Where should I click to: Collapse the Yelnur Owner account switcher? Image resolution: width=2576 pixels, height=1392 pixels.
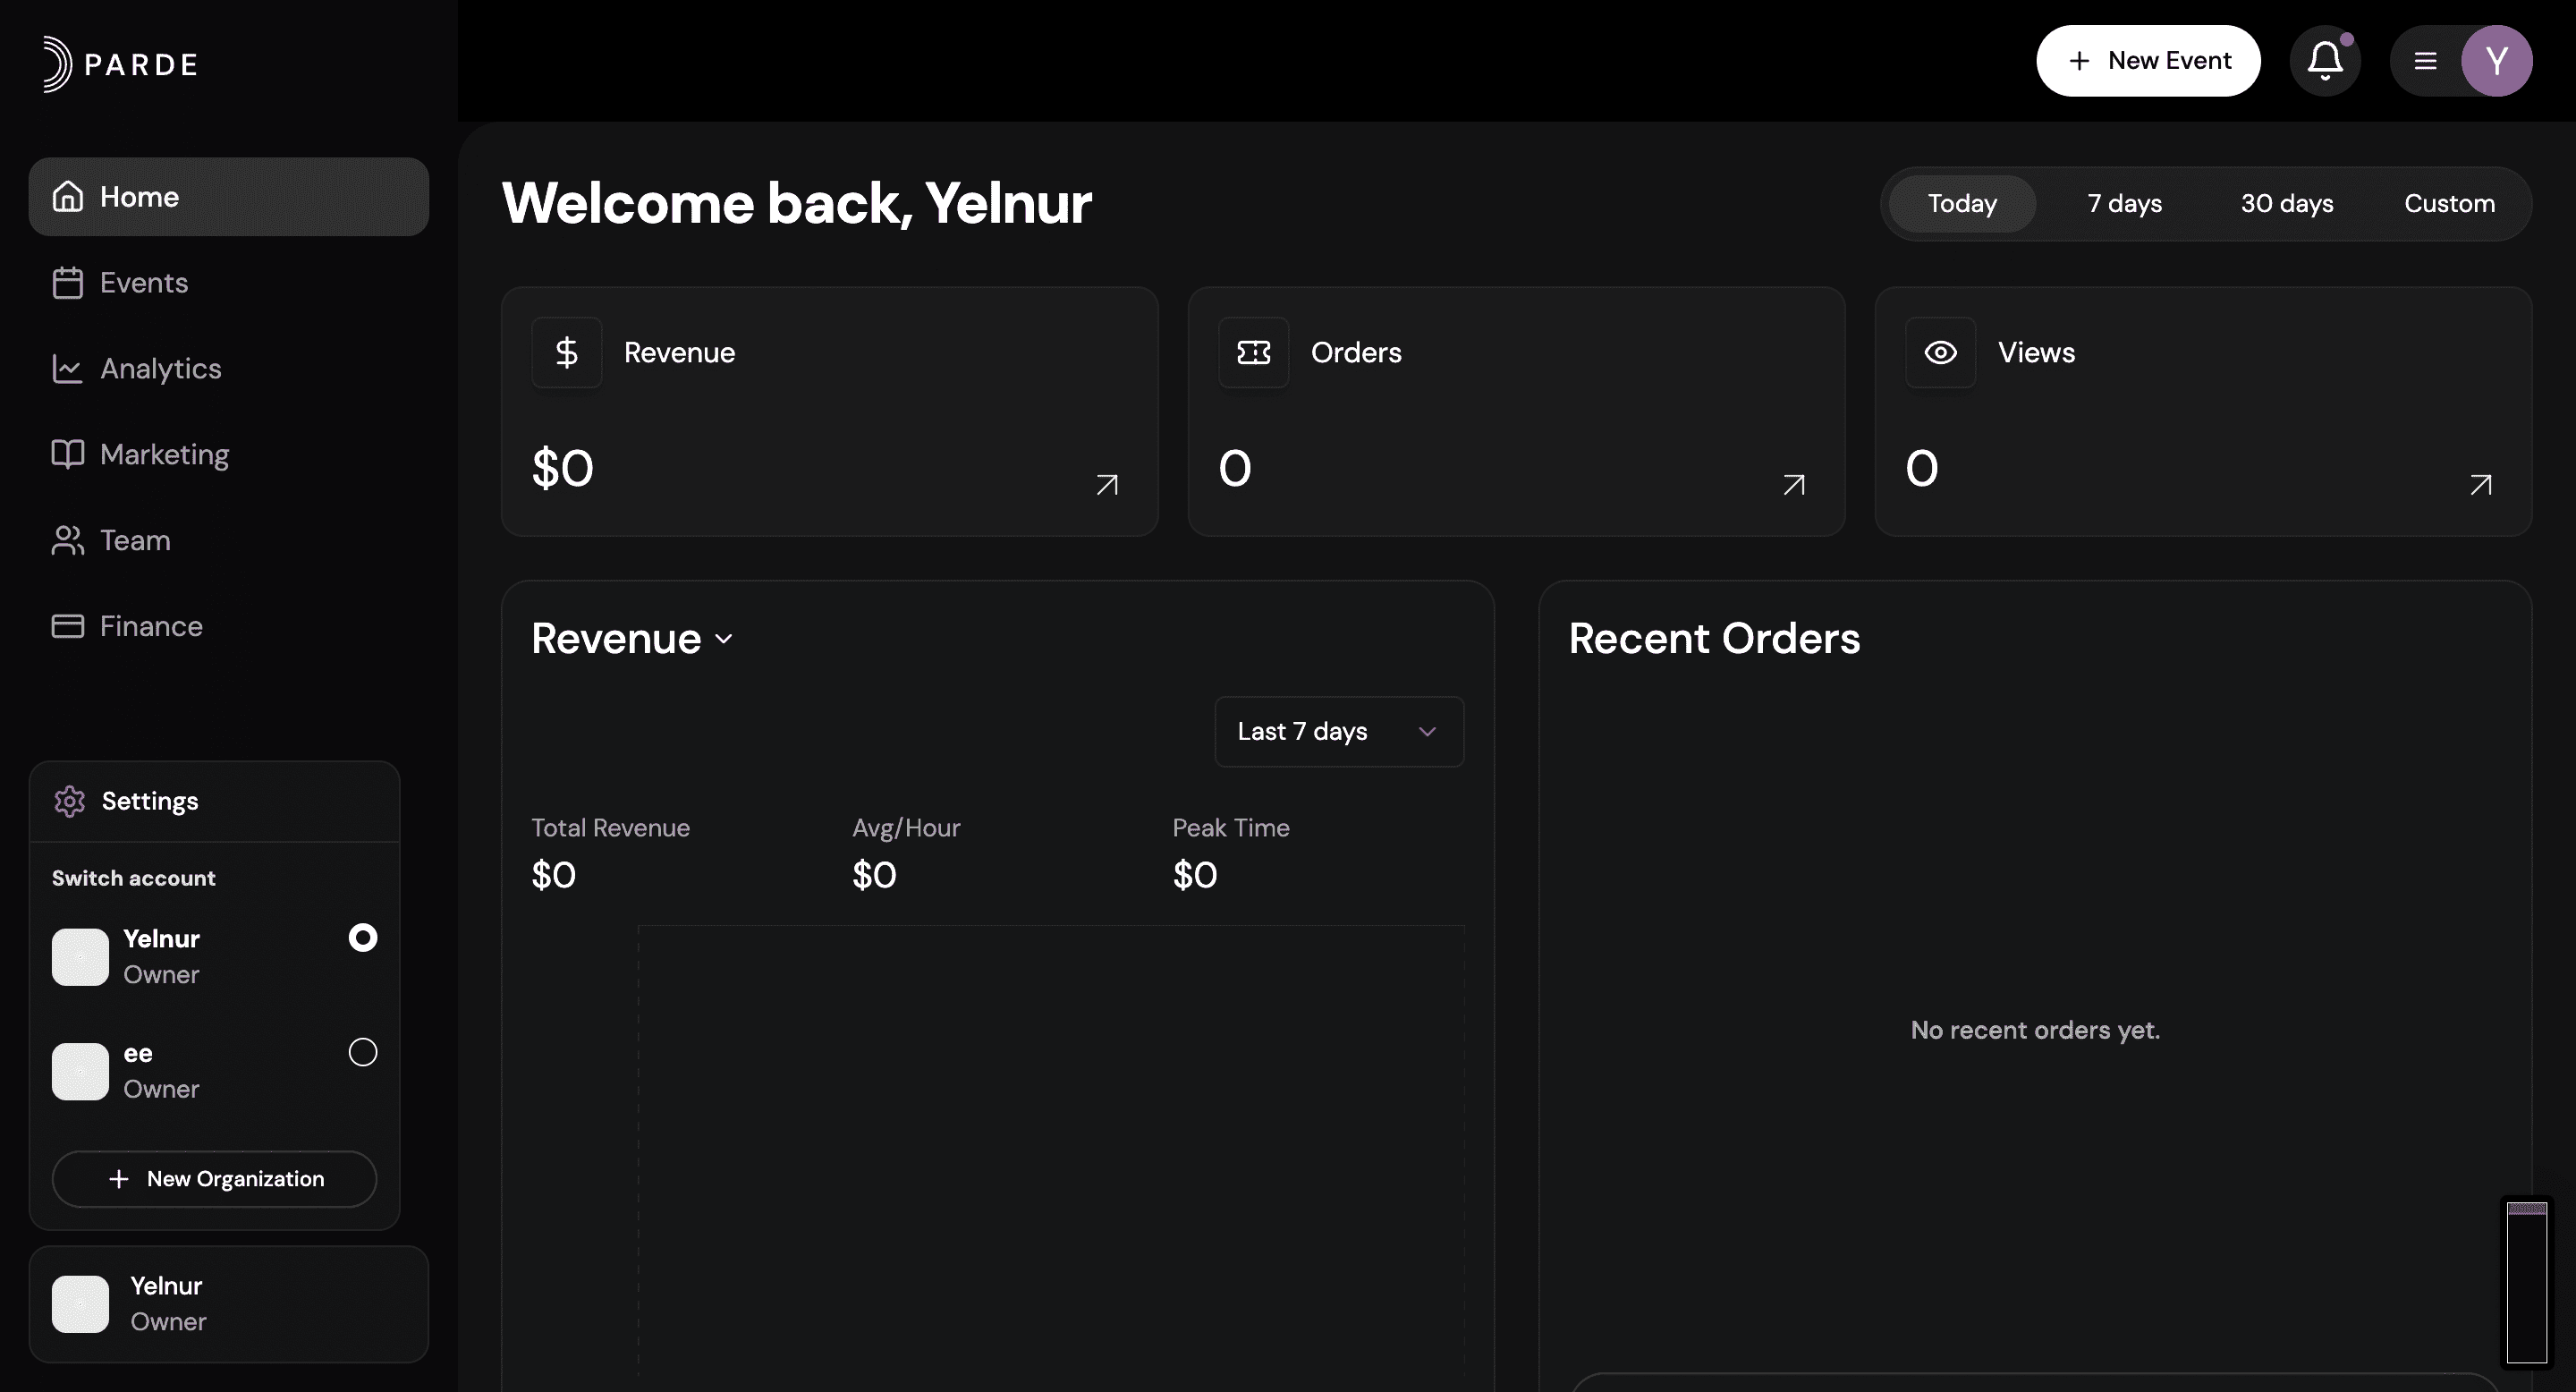point(228,1304)
